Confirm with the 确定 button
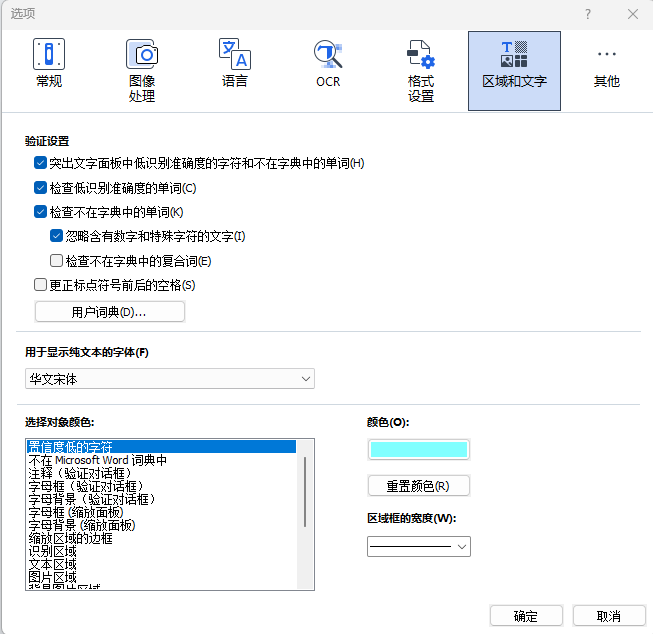The image size is (653, 634). point(526,616)
